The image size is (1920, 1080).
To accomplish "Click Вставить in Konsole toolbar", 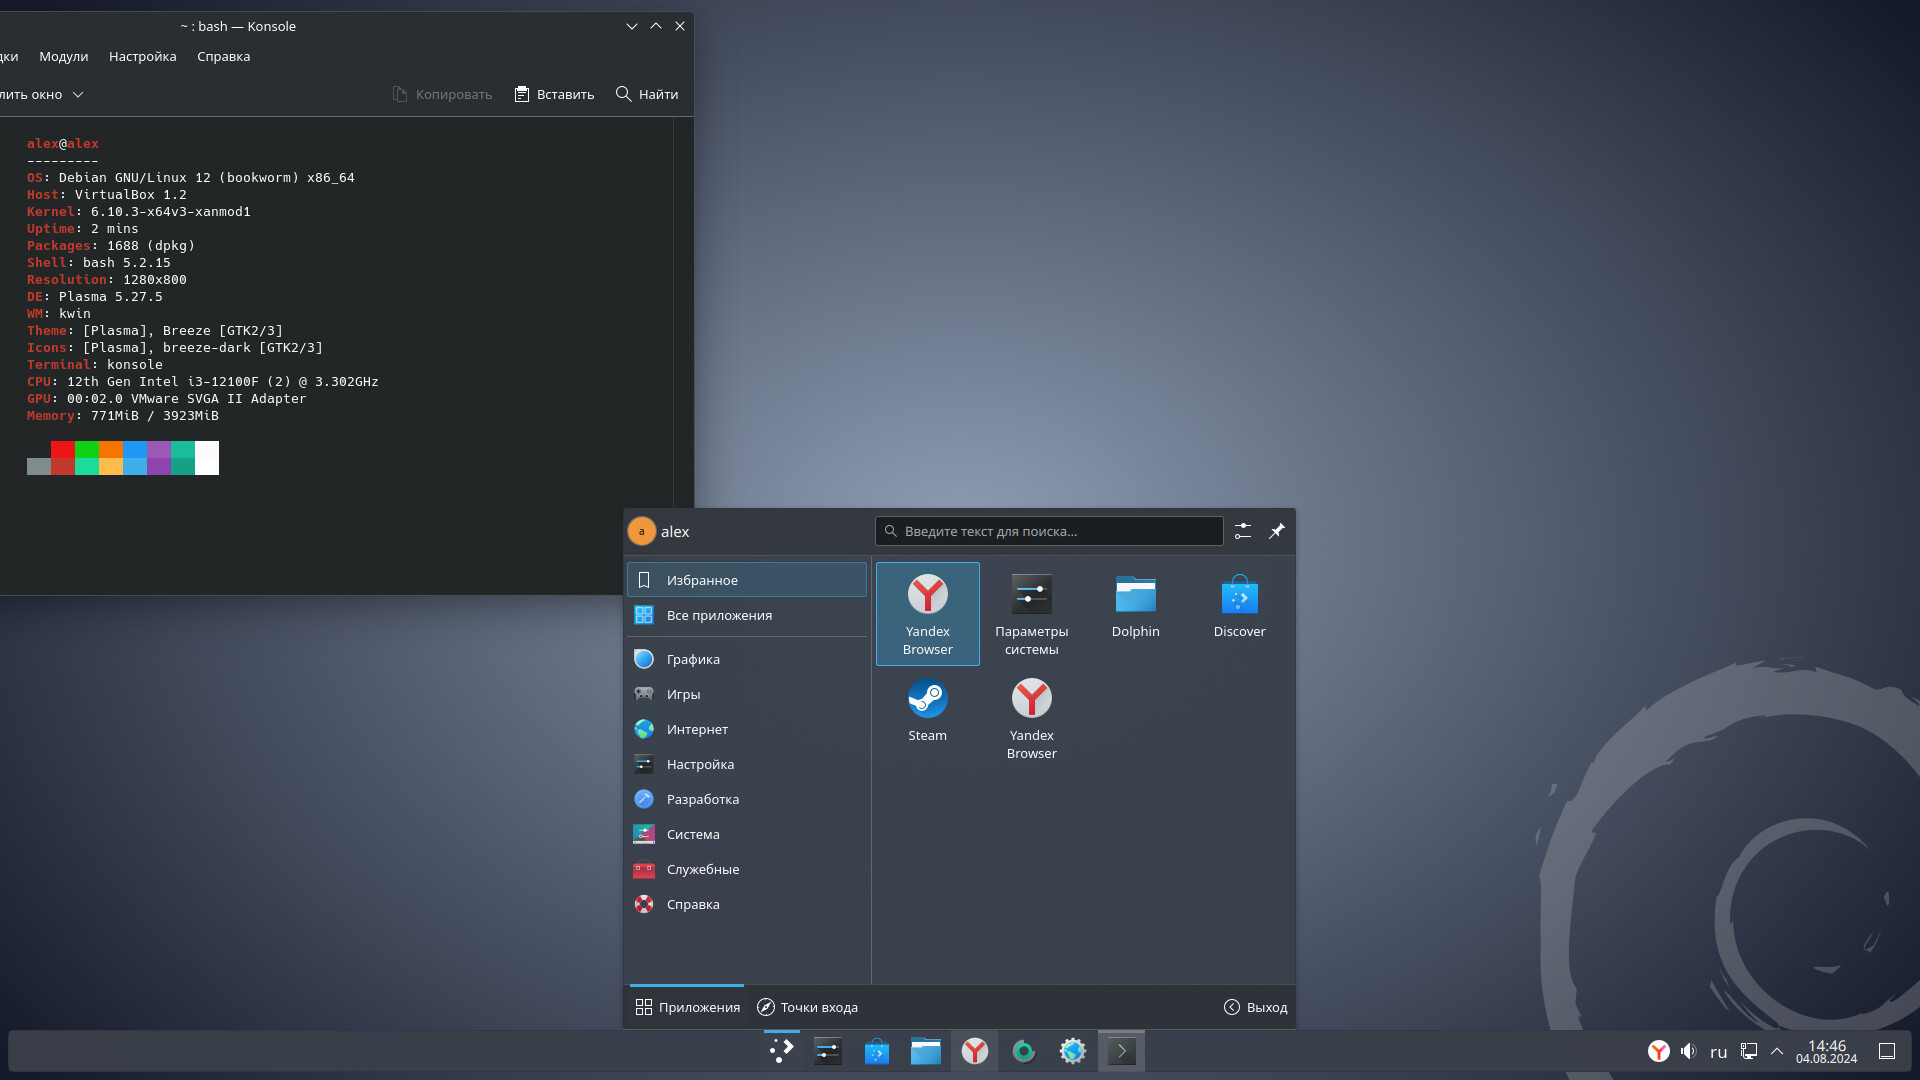I will (554, 94).
